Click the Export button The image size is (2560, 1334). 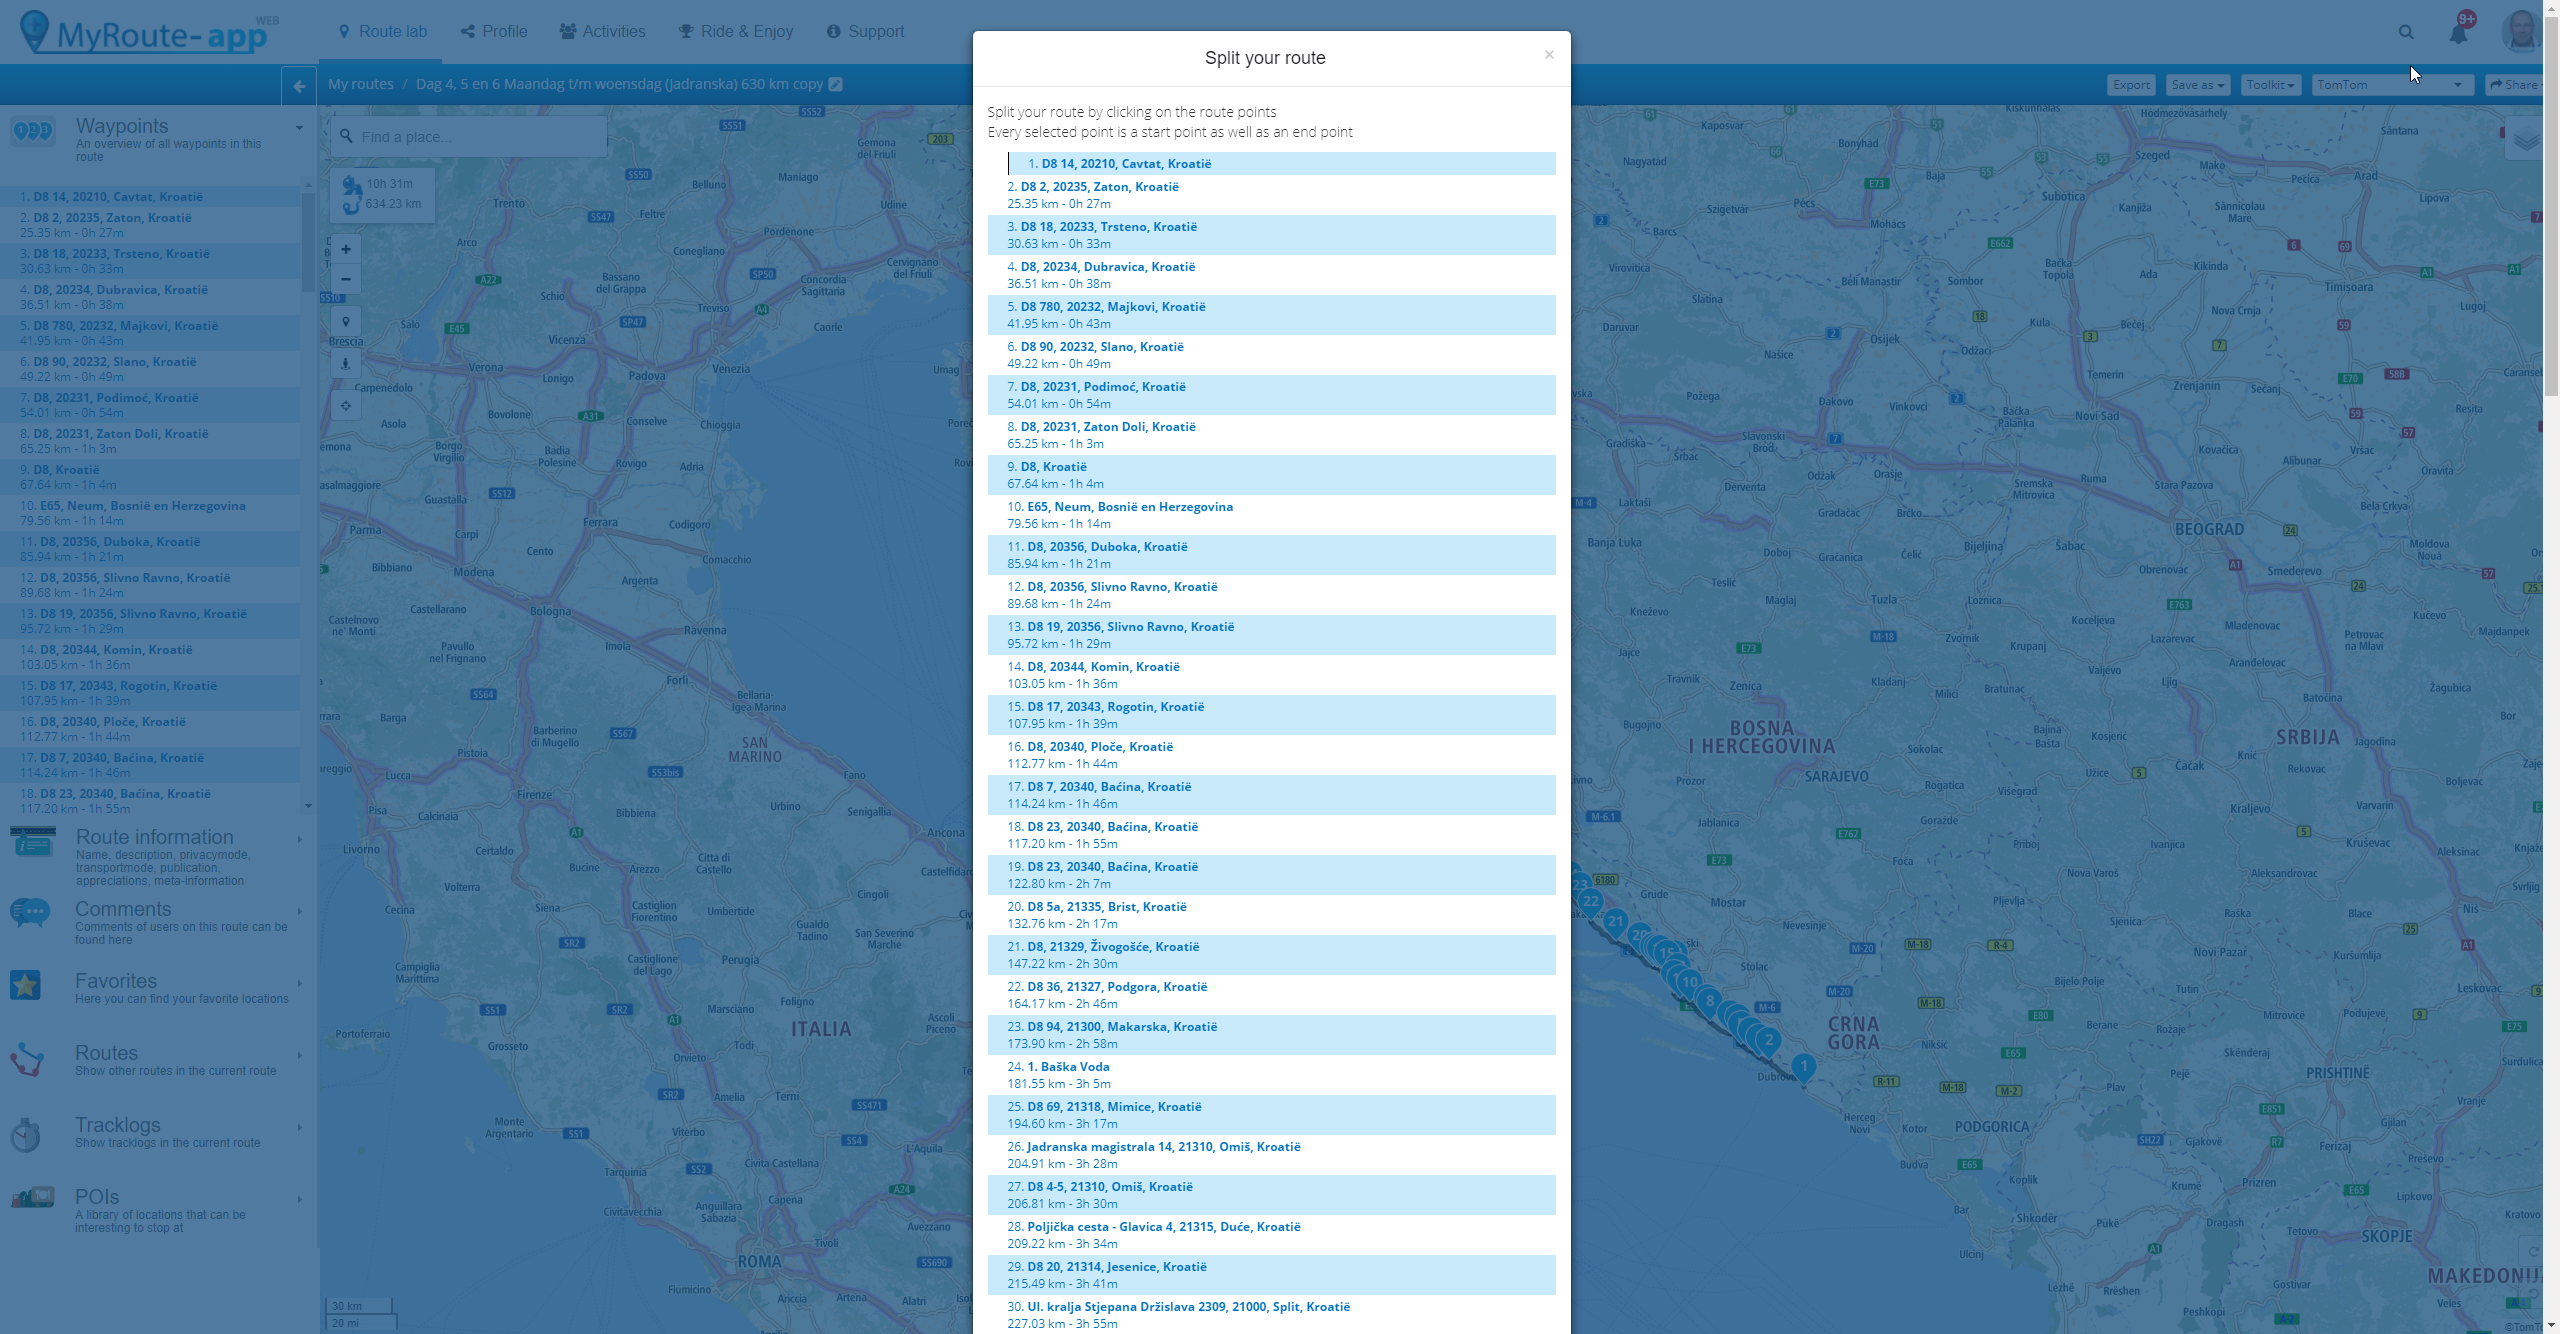point(2130,85)
